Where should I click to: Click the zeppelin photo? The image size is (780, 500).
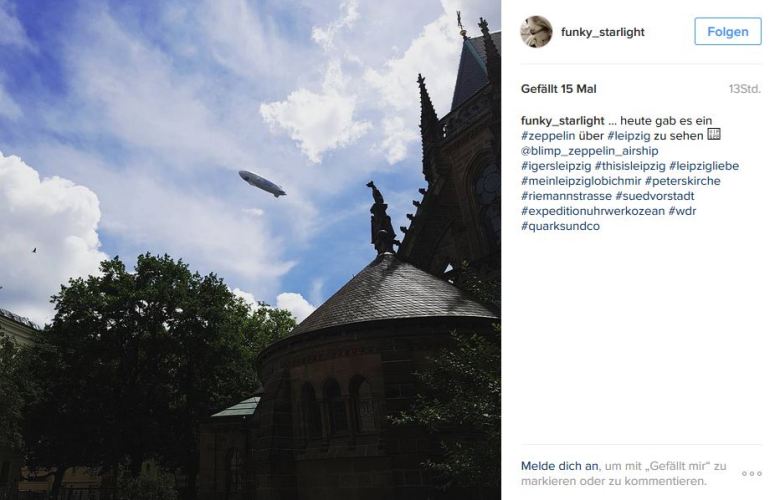pos(250,250)
